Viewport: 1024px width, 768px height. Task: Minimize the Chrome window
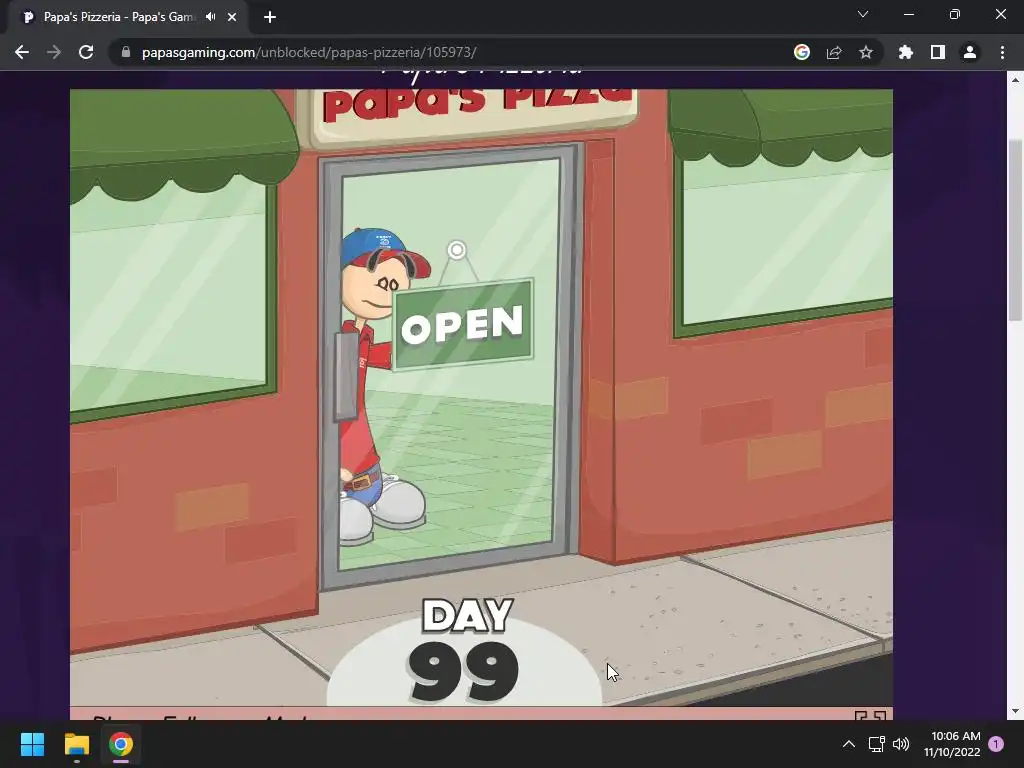(908, 14)
